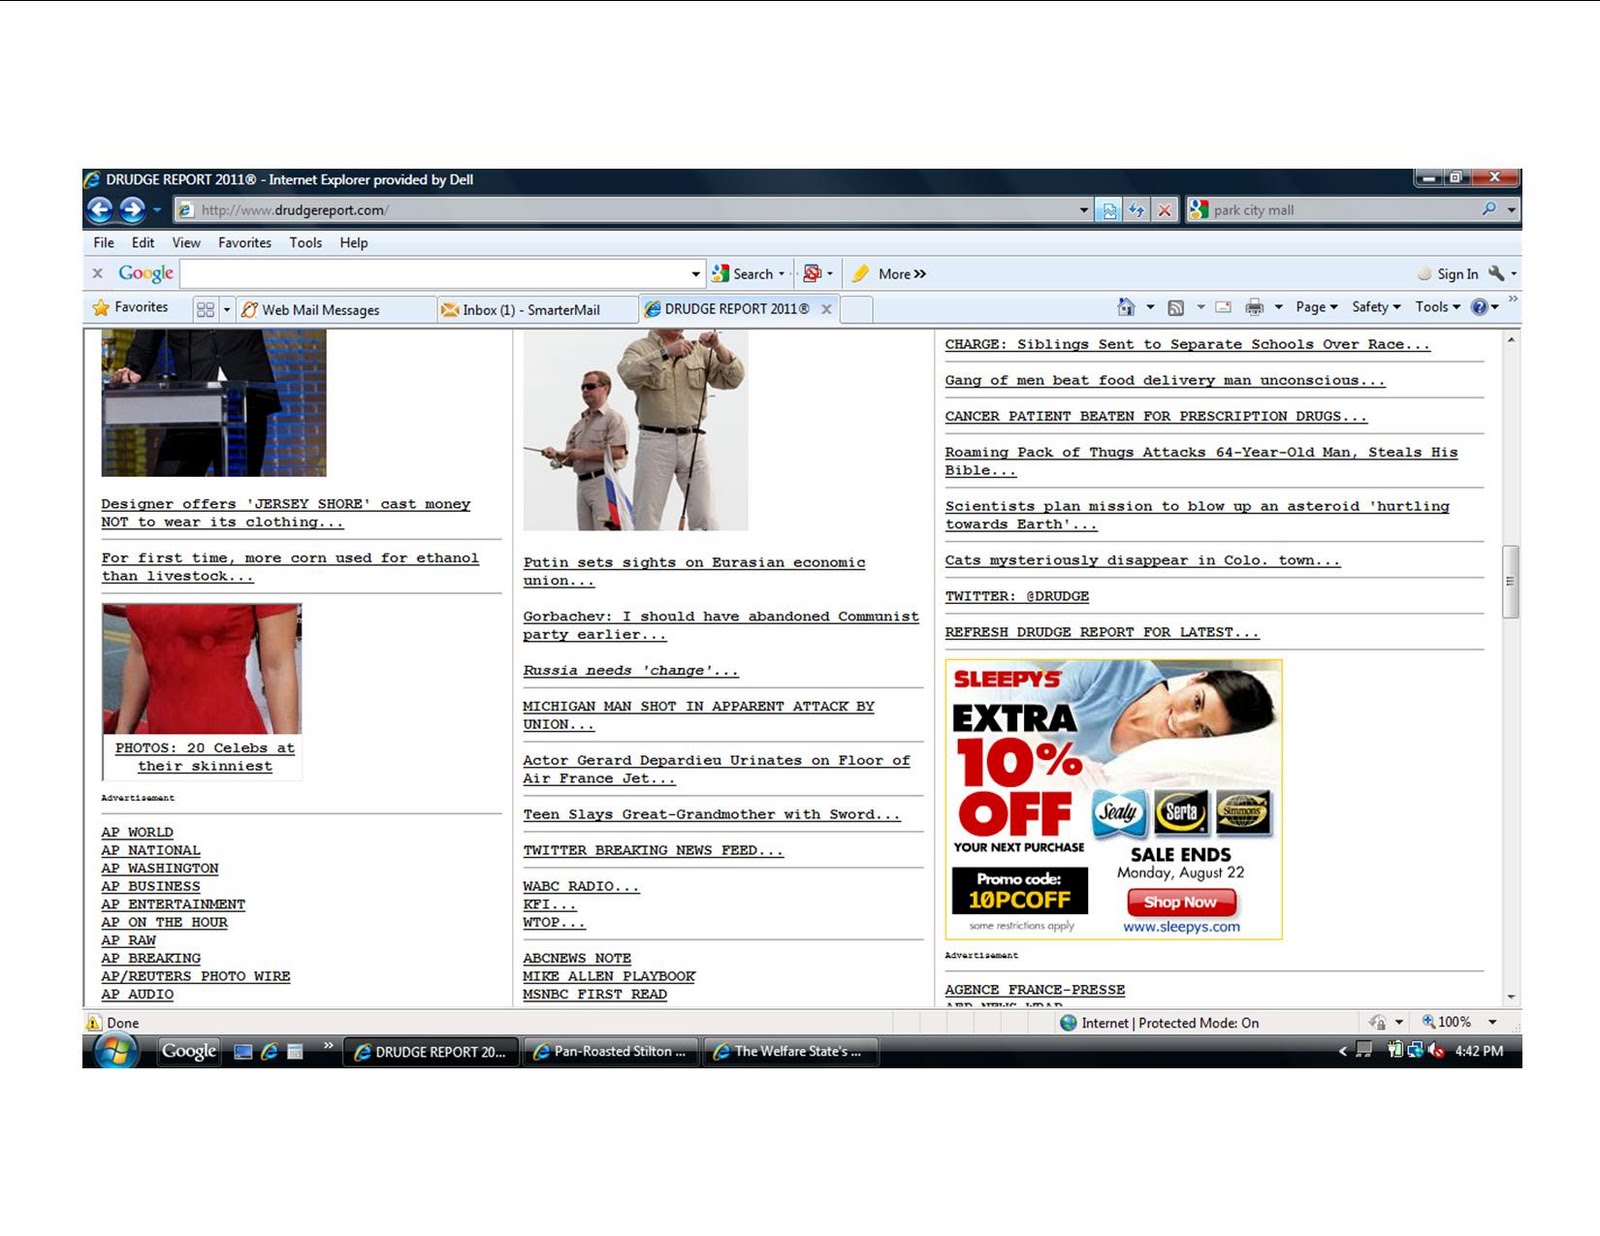The width and height of the screenshot is (1600, 1236).
Task: Go back with the Back arrow button
Action: [100, 209]
